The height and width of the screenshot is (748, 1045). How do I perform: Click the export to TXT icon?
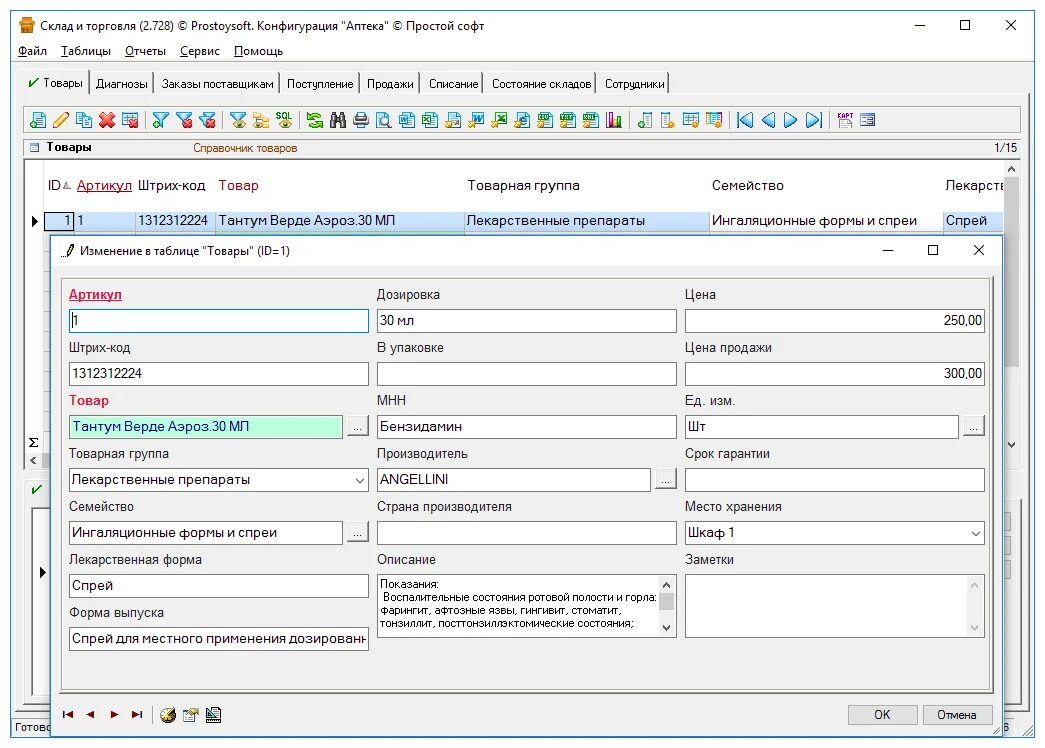click(568, 120)
